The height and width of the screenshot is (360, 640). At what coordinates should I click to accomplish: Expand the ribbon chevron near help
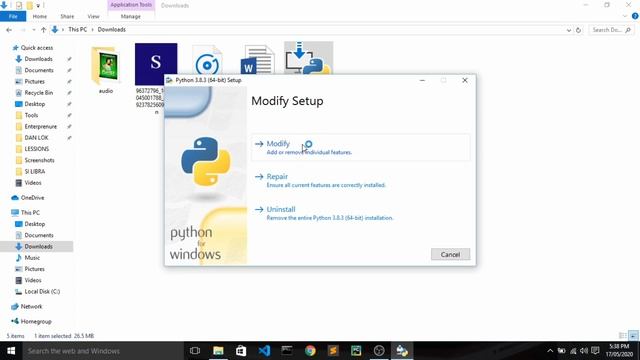(625, 16)
